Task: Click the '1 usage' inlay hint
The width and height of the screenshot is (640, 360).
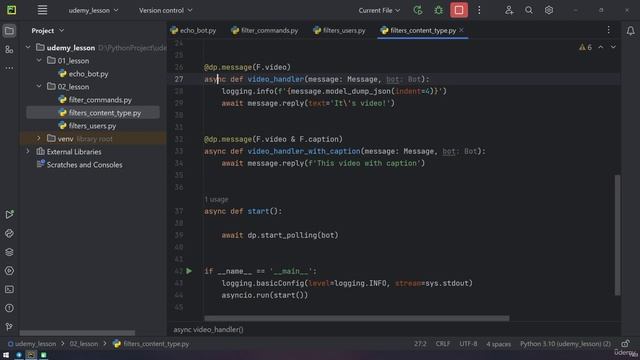Action: [216, 200]
